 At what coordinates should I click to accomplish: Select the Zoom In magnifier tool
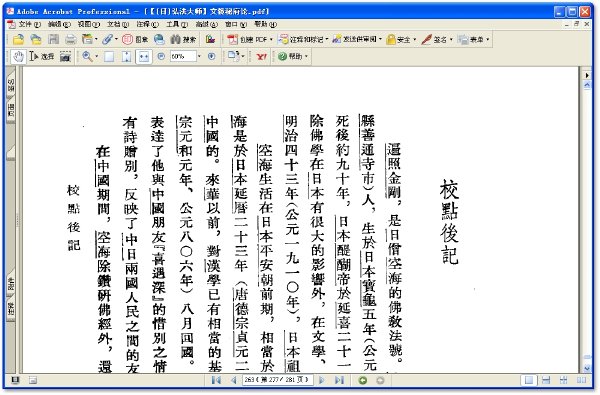[87, 57]
